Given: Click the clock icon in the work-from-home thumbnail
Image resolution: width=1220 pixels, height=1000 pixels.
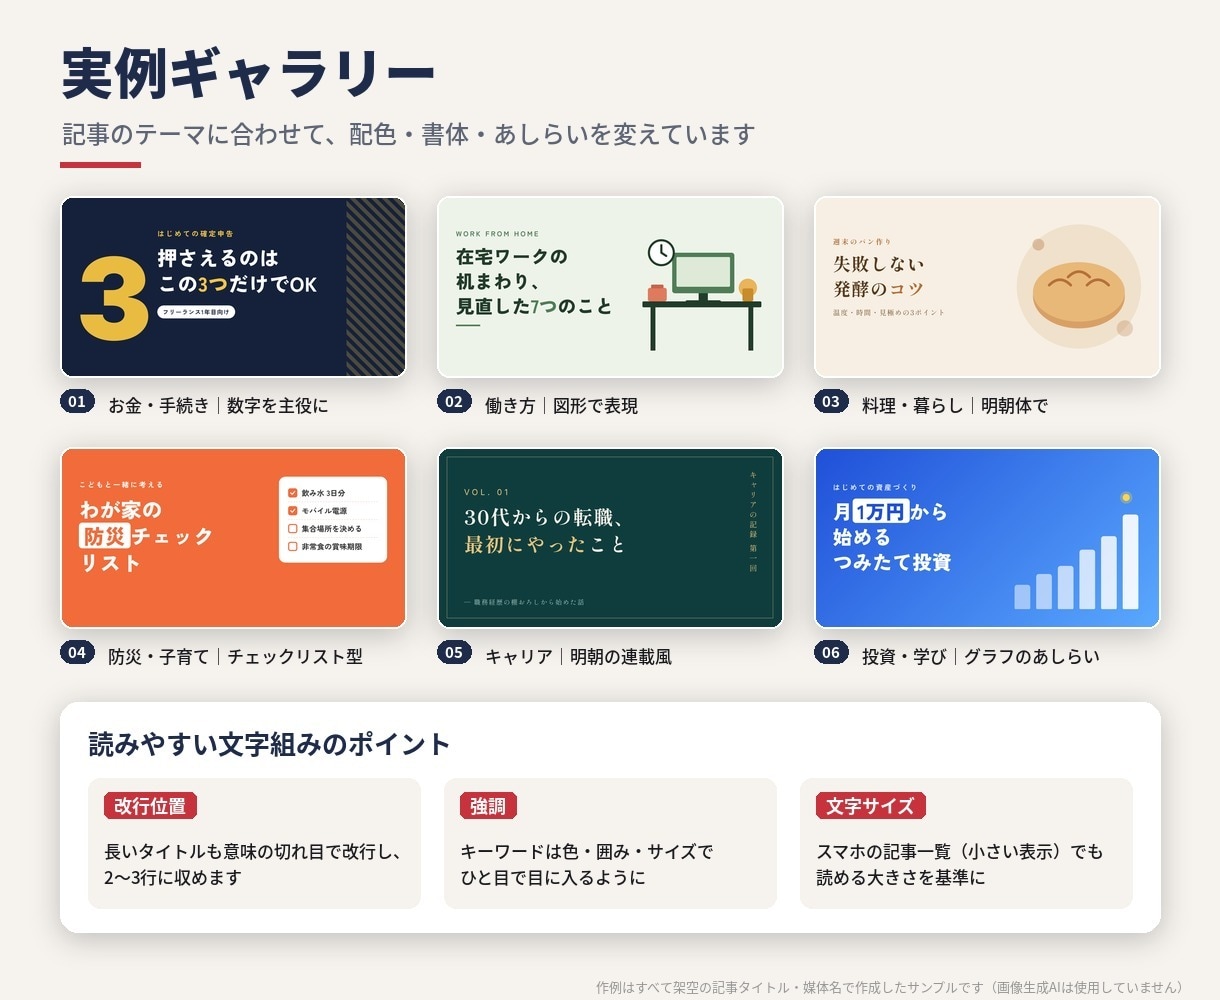Looking at the screenshot, I should [x=660, y=252].
